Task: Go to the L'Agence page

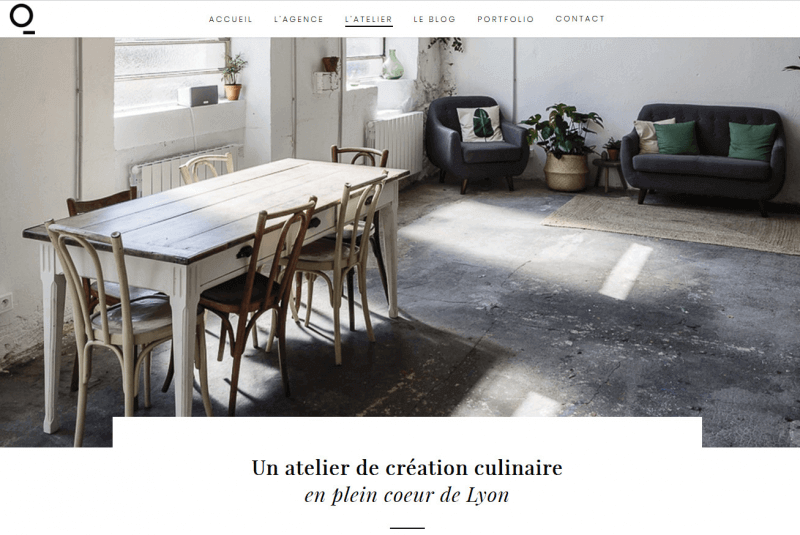Action: click(x=298, y=19)
